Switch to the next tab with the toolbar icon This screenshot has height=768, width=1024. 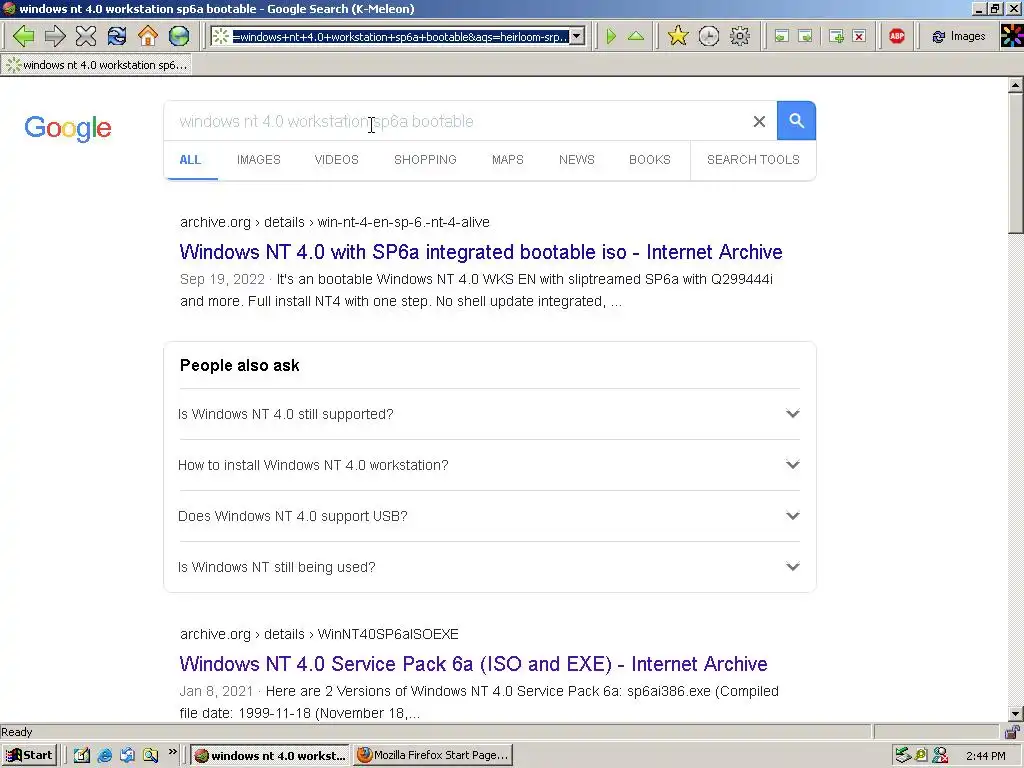(805, 36)
